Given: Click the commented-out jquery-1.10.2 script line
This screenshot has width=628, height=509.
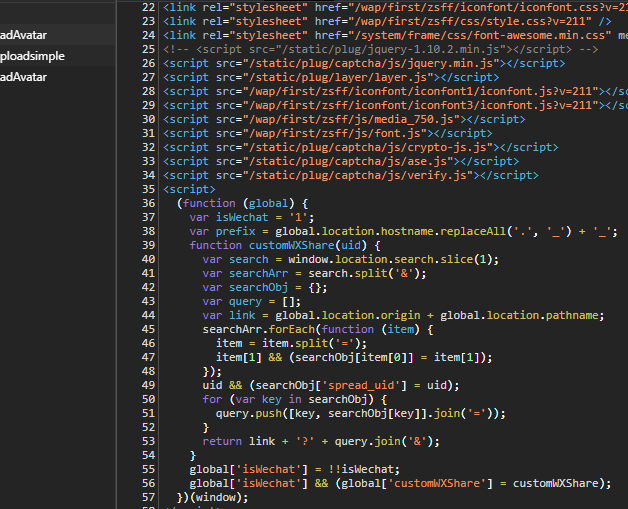Looking at the screenshot, I should (380, 49).
